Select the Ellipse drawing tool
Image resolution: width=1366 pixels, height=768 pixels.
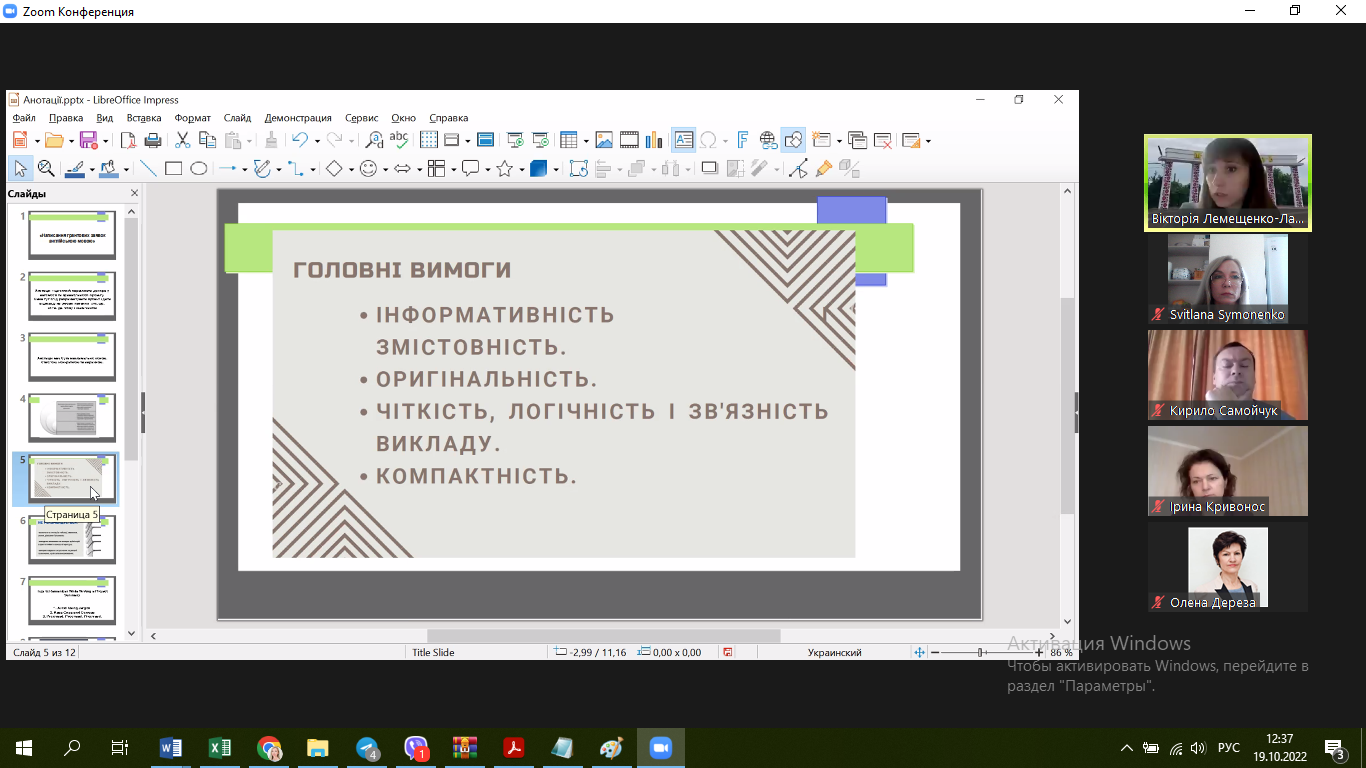click(x=199, y=169)
